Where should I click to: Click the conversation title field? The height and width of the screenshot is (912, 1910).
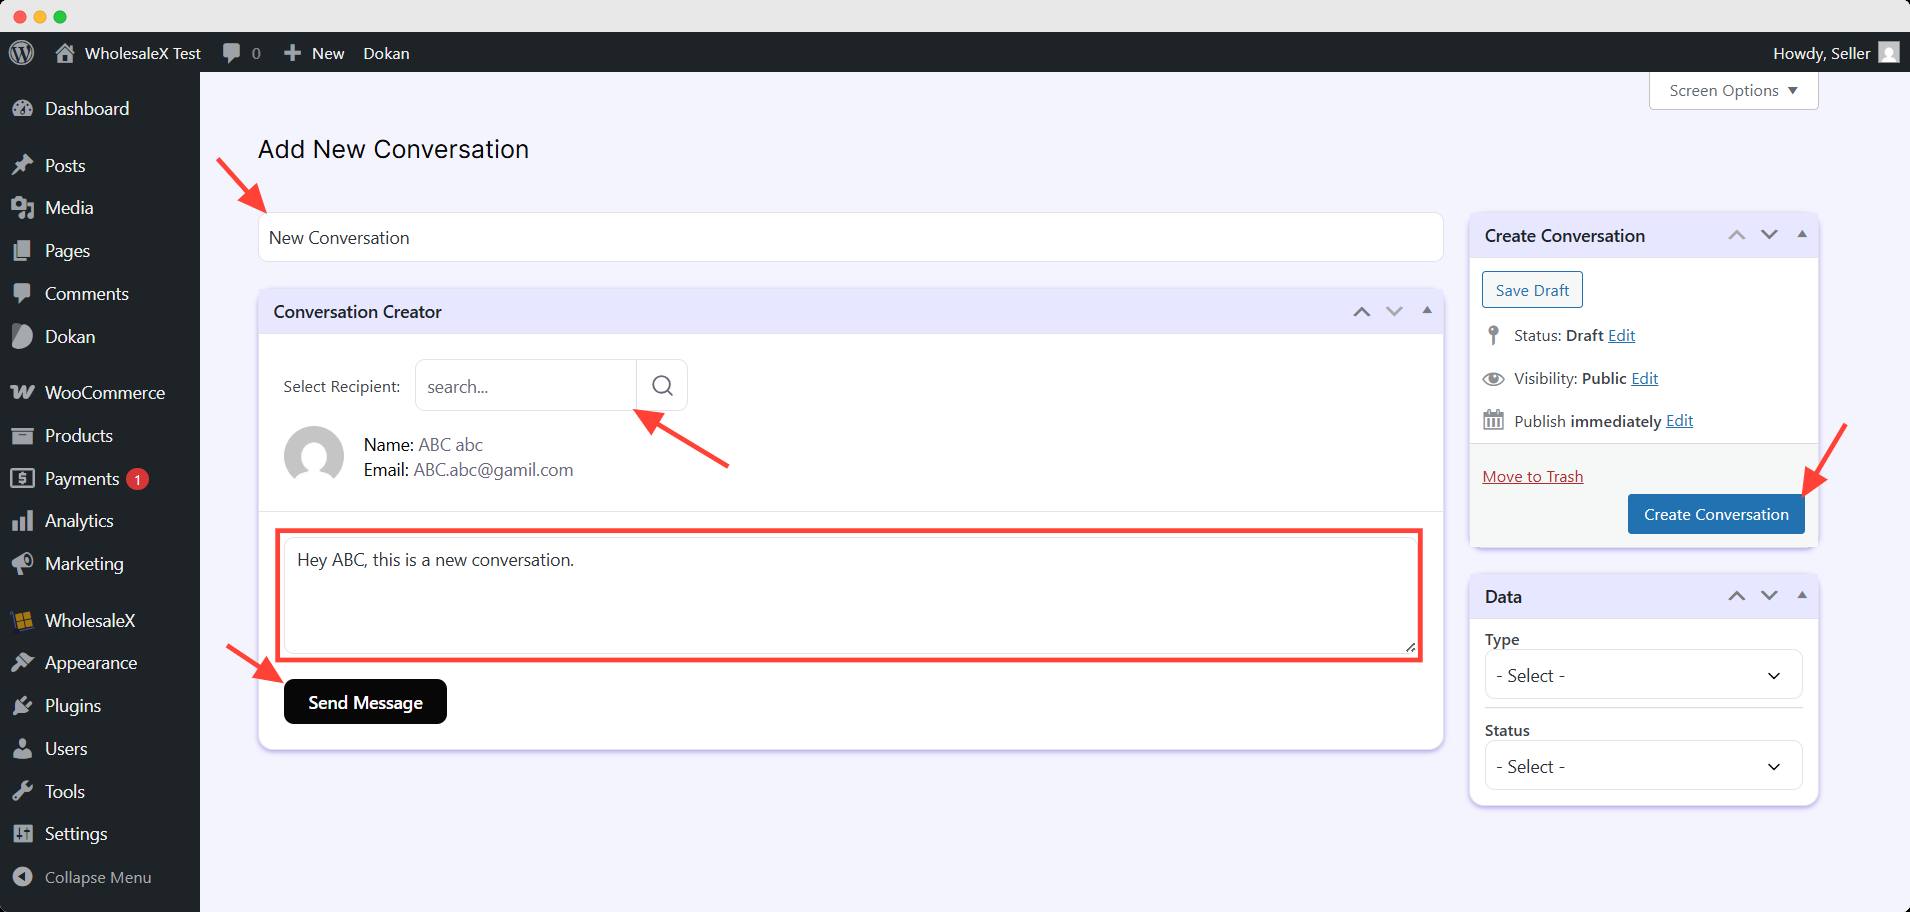[850, 237]
